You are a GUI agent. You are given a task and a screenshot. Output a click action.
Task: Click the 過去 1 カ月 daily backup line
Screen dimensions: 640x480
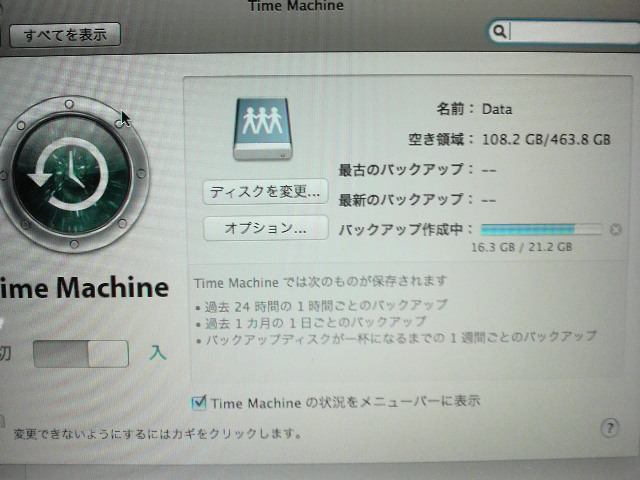click(x=311, y=323)
